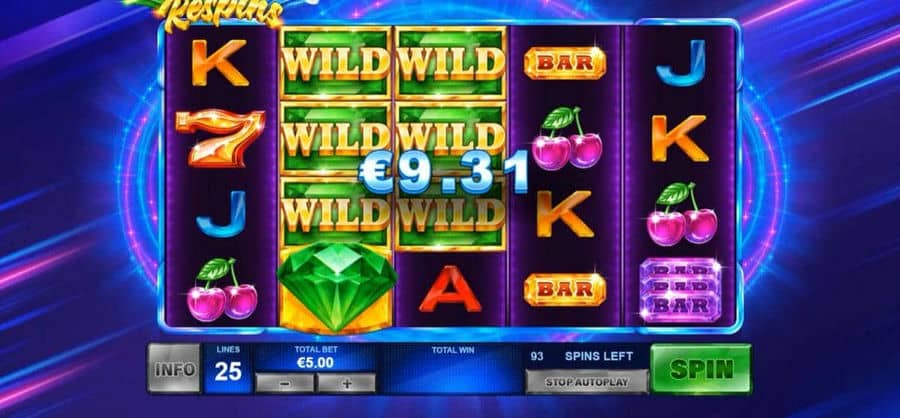Open the INFO paytable button

[x=174, y=369]
